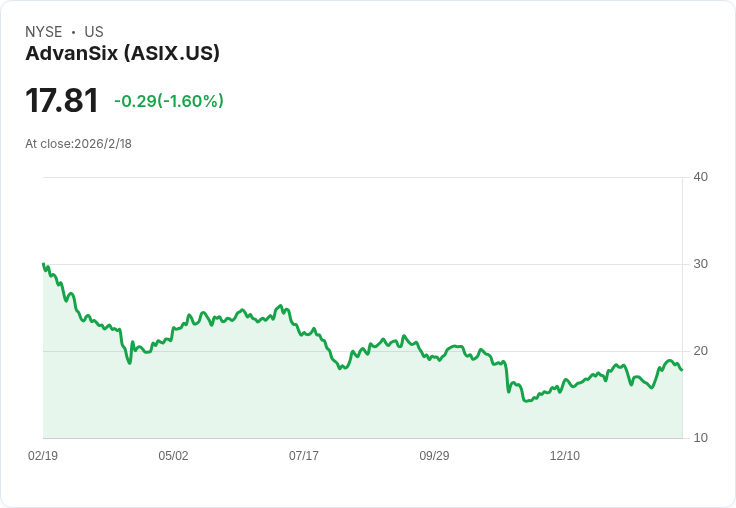736x508 pixels.
Task: Select the US market label
Action: click(x=94, y=32)
